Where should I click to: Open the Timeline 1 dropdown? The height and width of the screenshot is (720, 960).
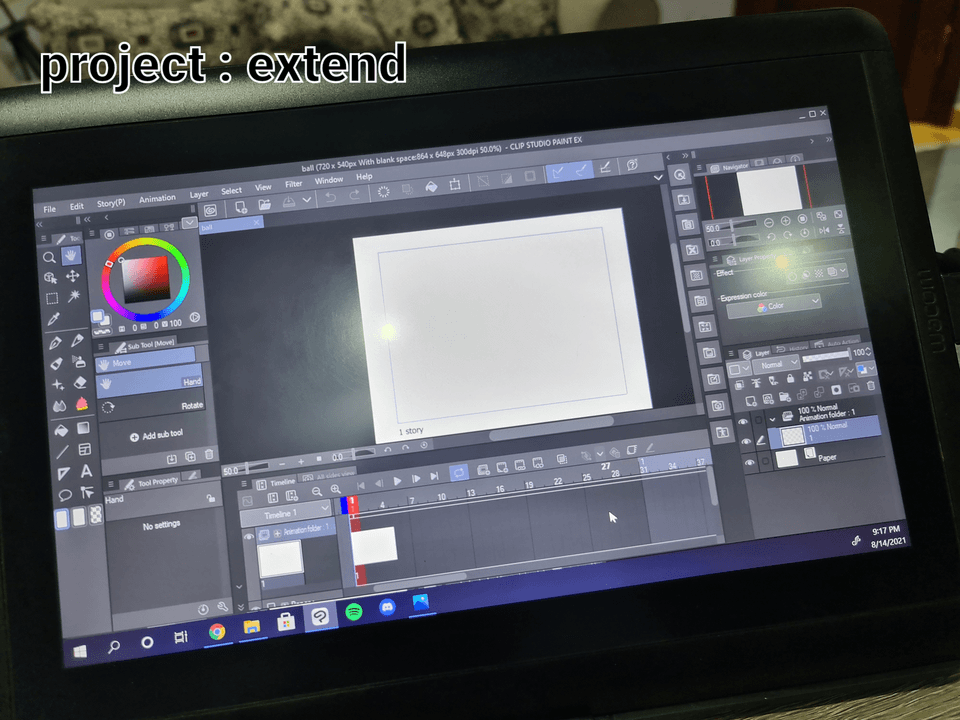pos(287,513)
